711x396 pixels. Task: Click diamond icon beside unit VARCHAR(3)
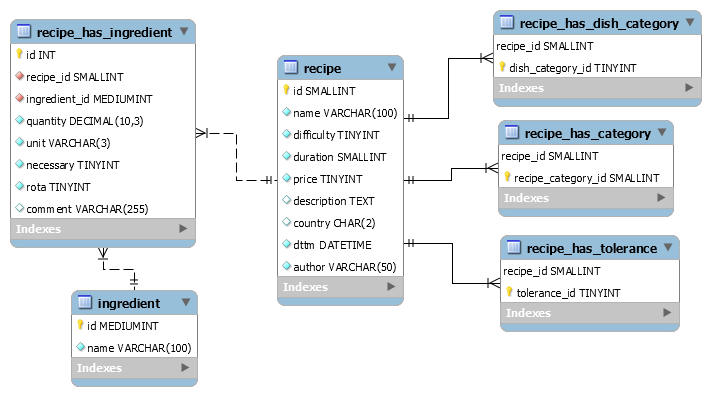19,142
